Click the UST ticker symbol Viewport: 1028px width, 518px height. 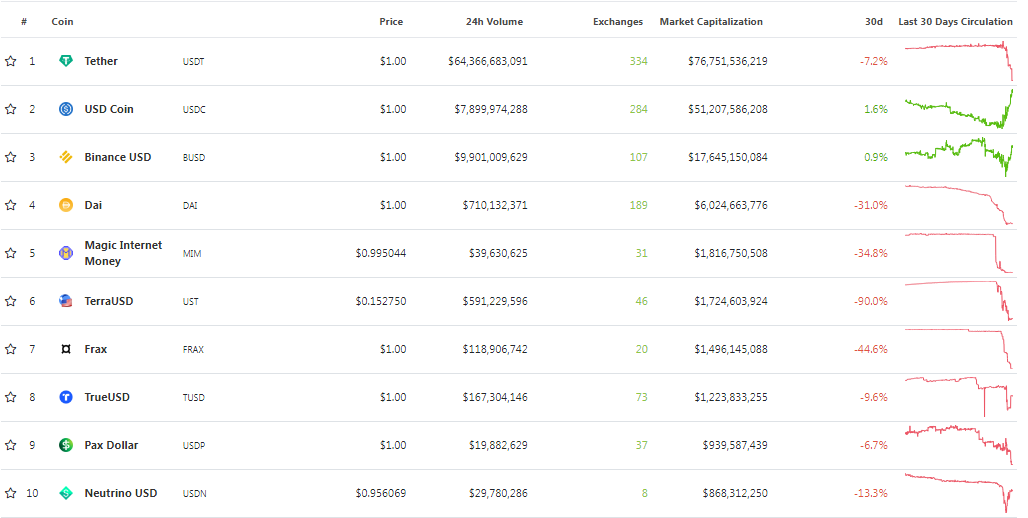tap(190, 302)
